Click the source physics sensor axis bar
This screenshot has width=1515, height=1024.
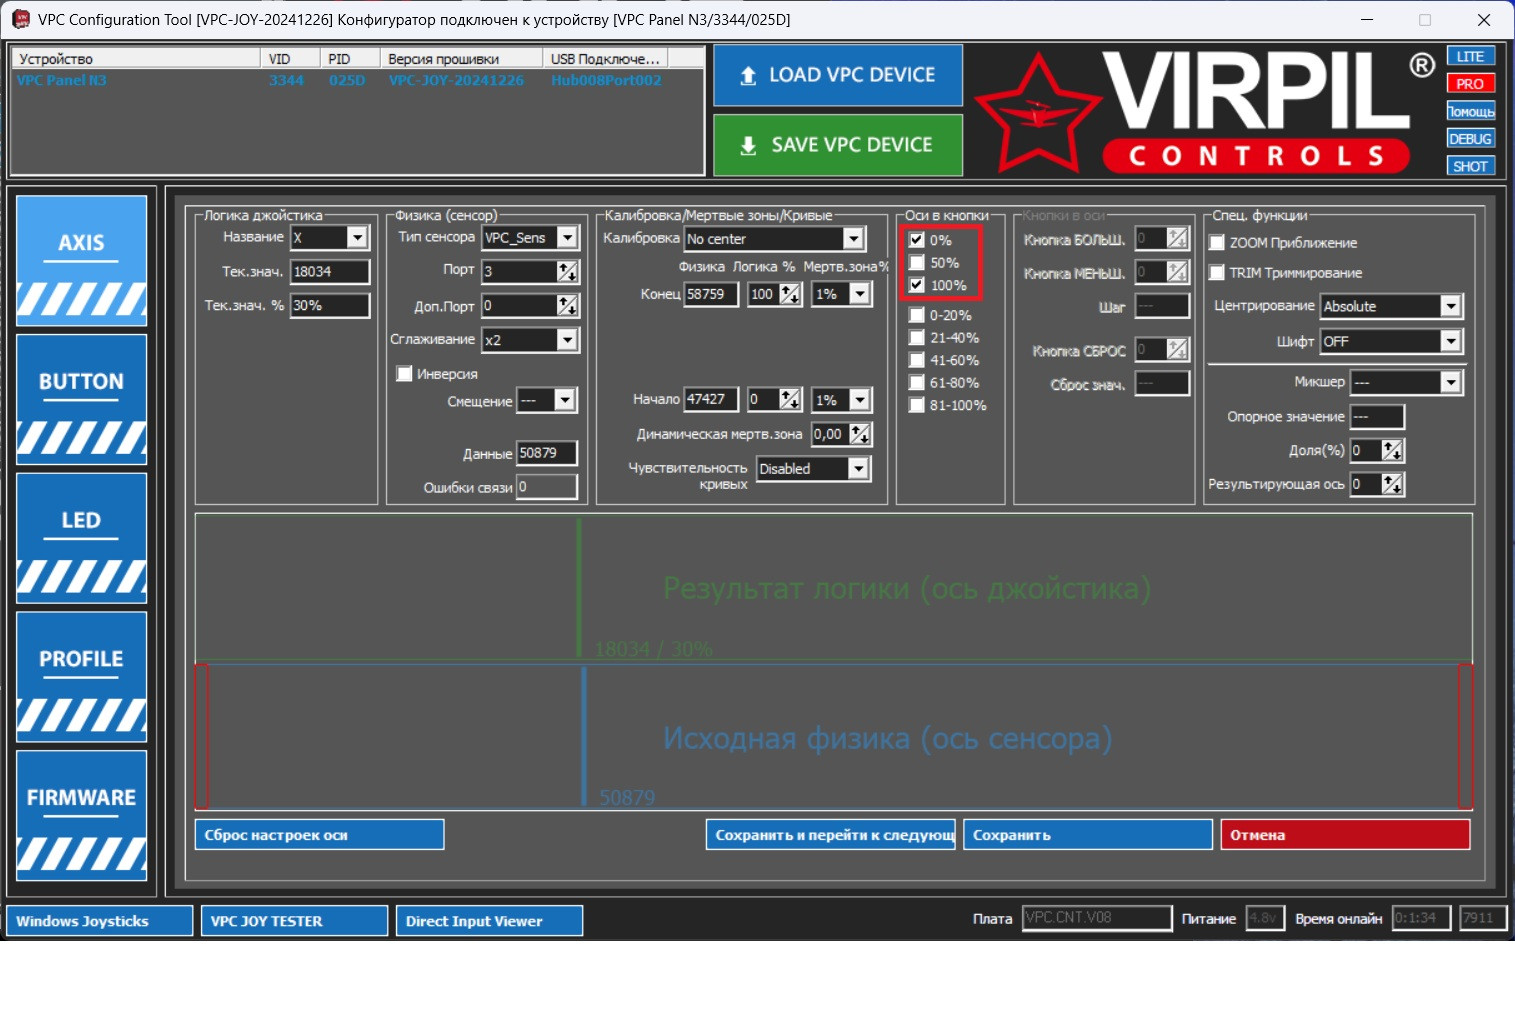click(834, 736)
